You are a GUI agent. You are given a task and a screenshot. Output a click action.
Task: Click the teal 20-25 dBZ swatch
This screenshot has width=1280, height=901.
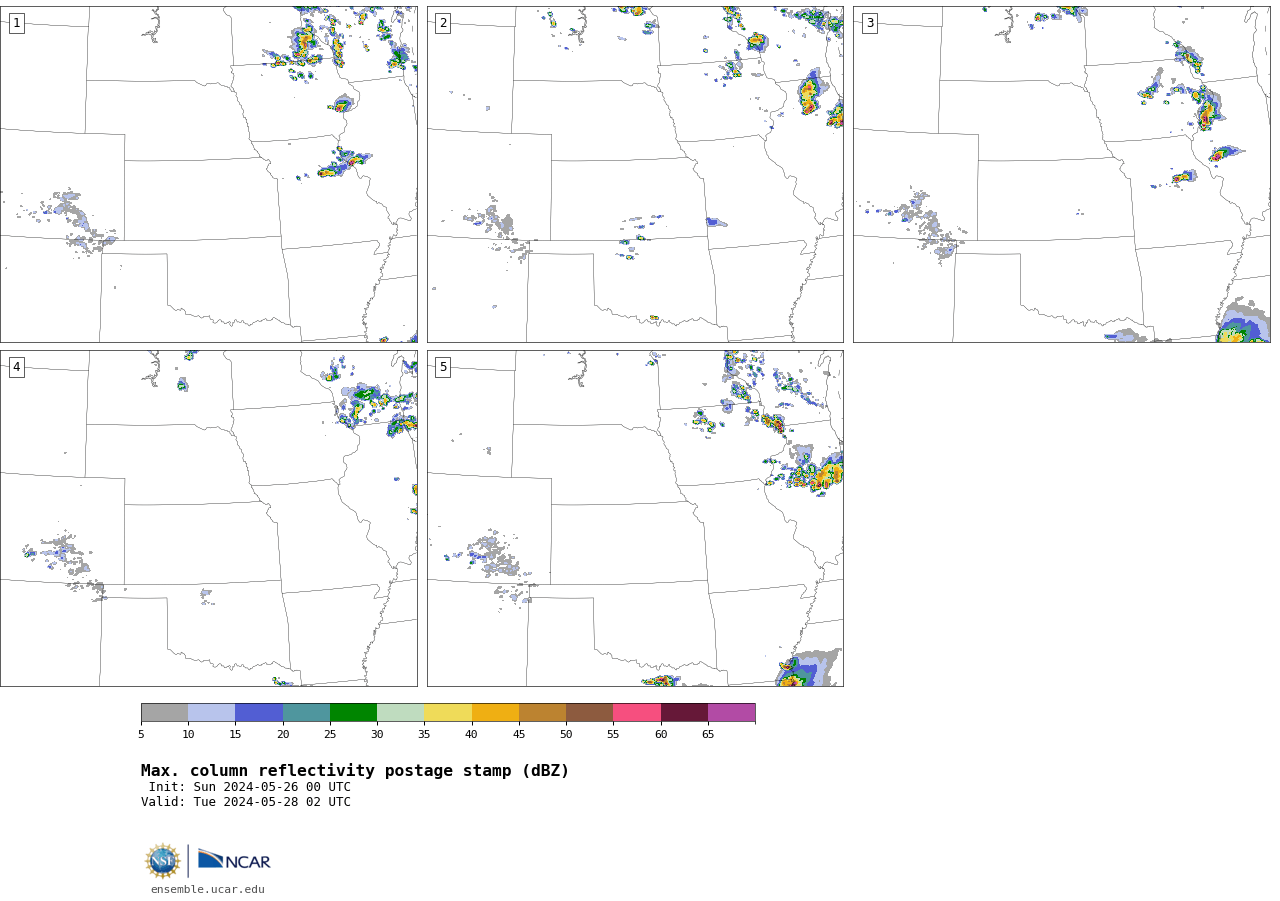point(306,713)
